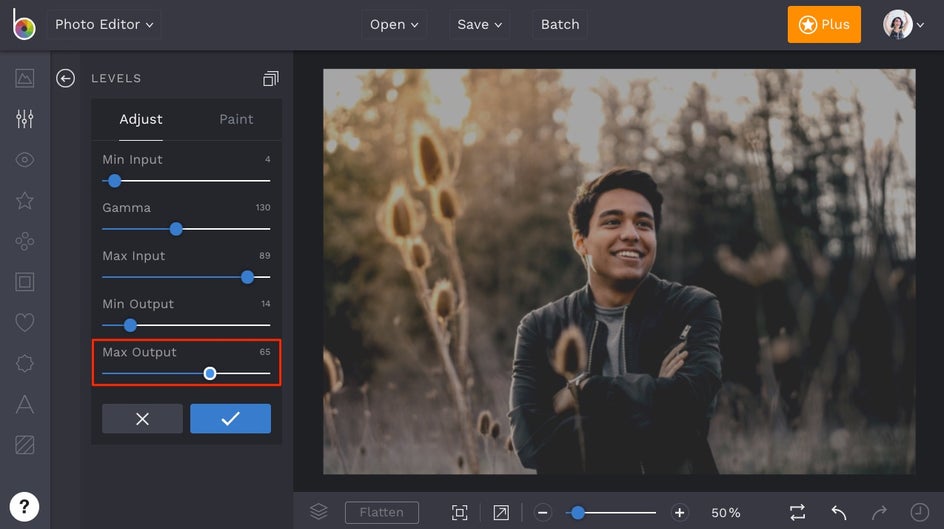Click the back arrow beside LEVELS
944x529 pixels.
click(66, 78)
